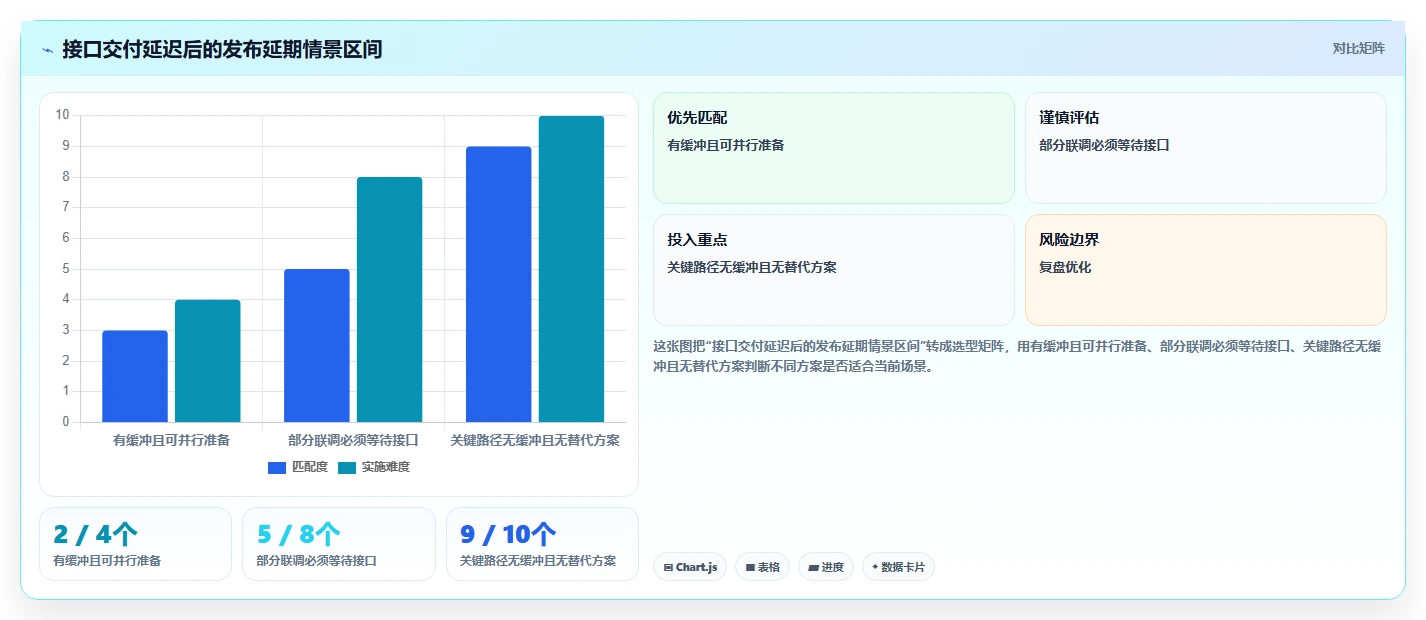Open the 优先匹配 matrix card
Screen dimensions: 1426x620
click(x=834, y=148)
